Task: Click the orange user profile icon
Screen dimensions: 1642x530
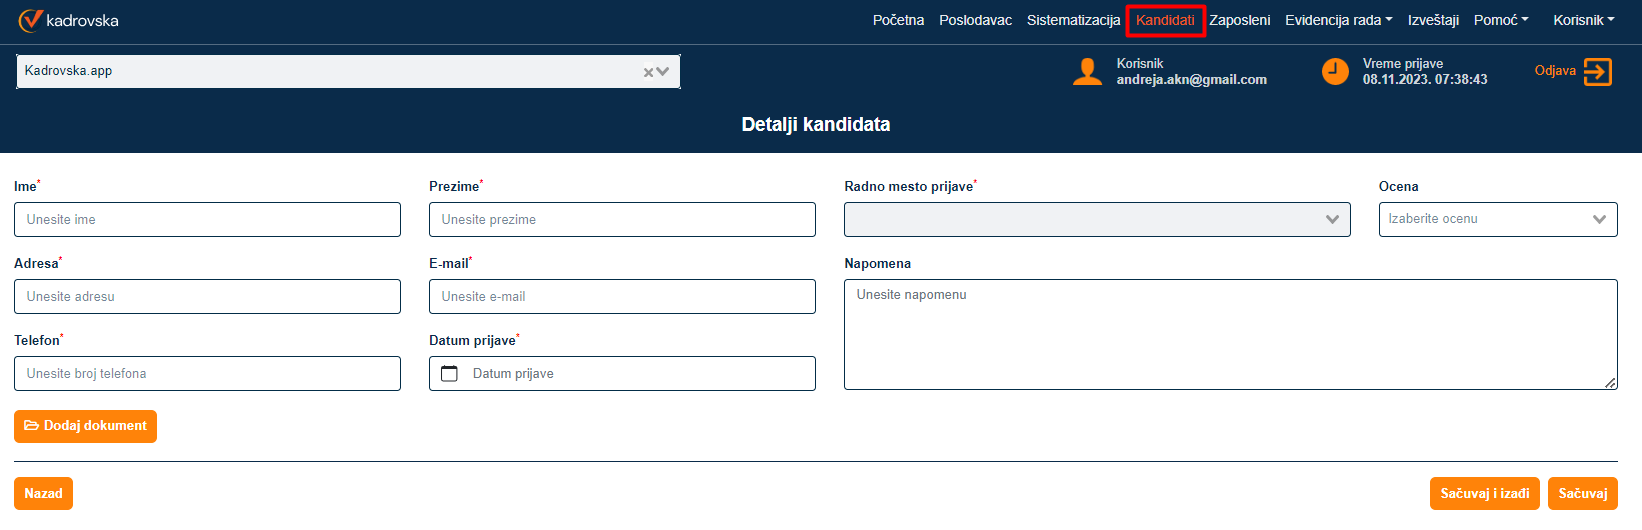Action: [1087, 71]
